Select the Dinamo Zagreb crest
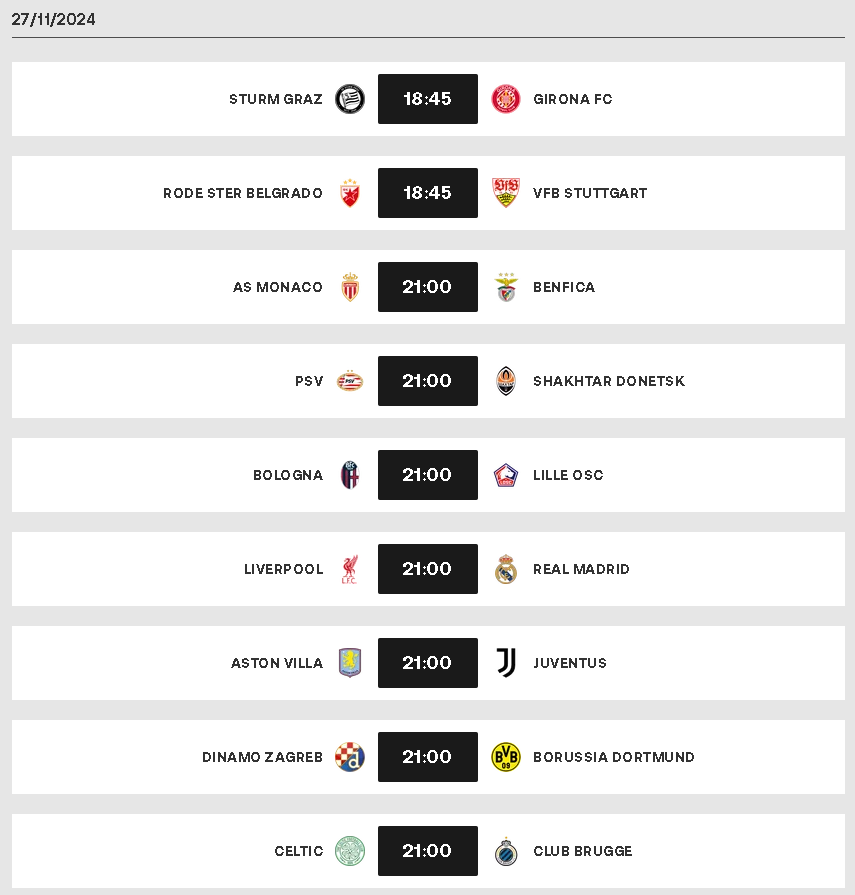The width and height of the screenshot is (855, 895). click(350, 757)
